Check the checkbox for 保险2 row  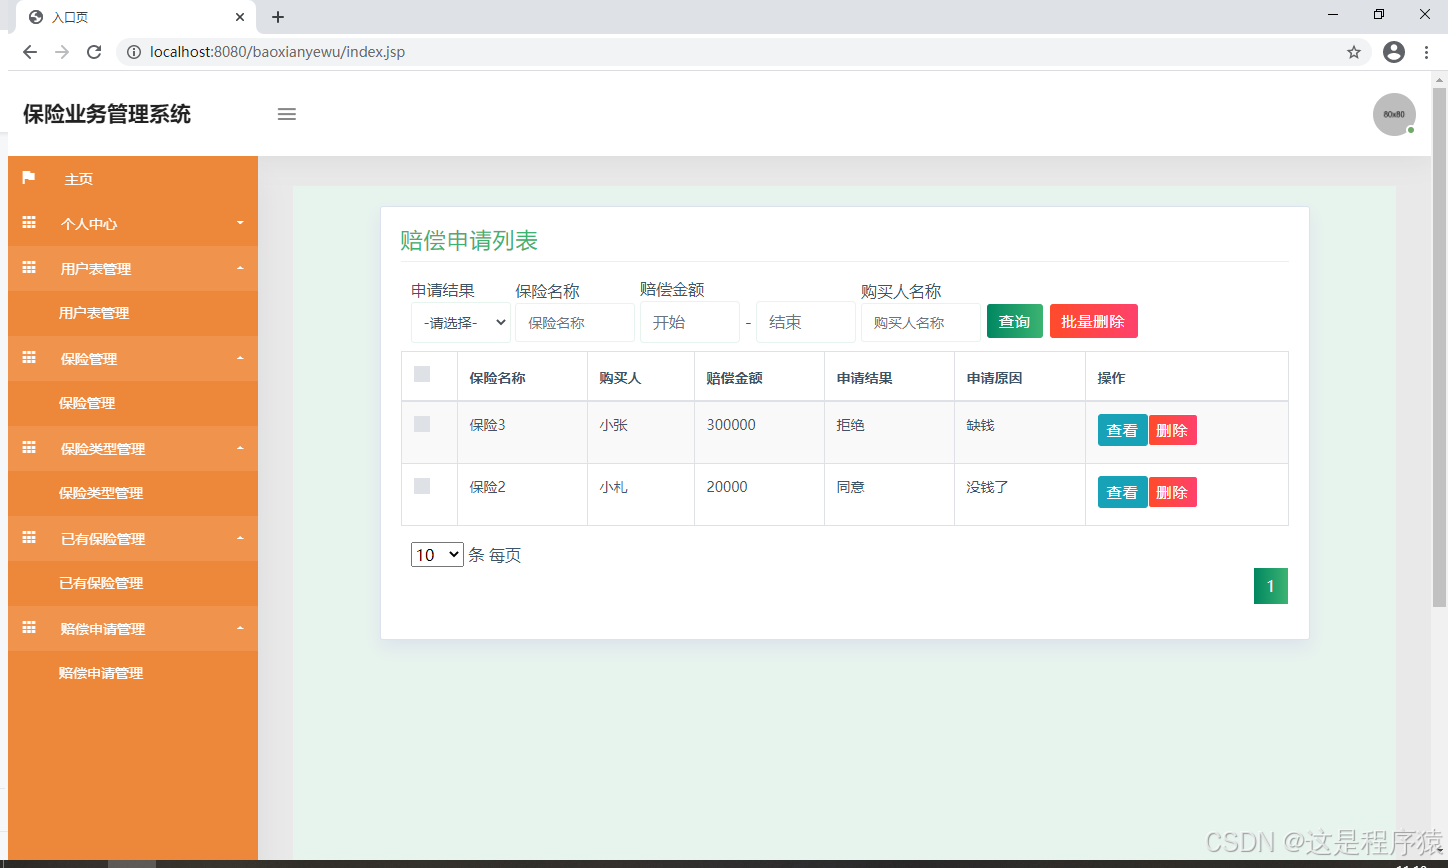click(422, 486)
